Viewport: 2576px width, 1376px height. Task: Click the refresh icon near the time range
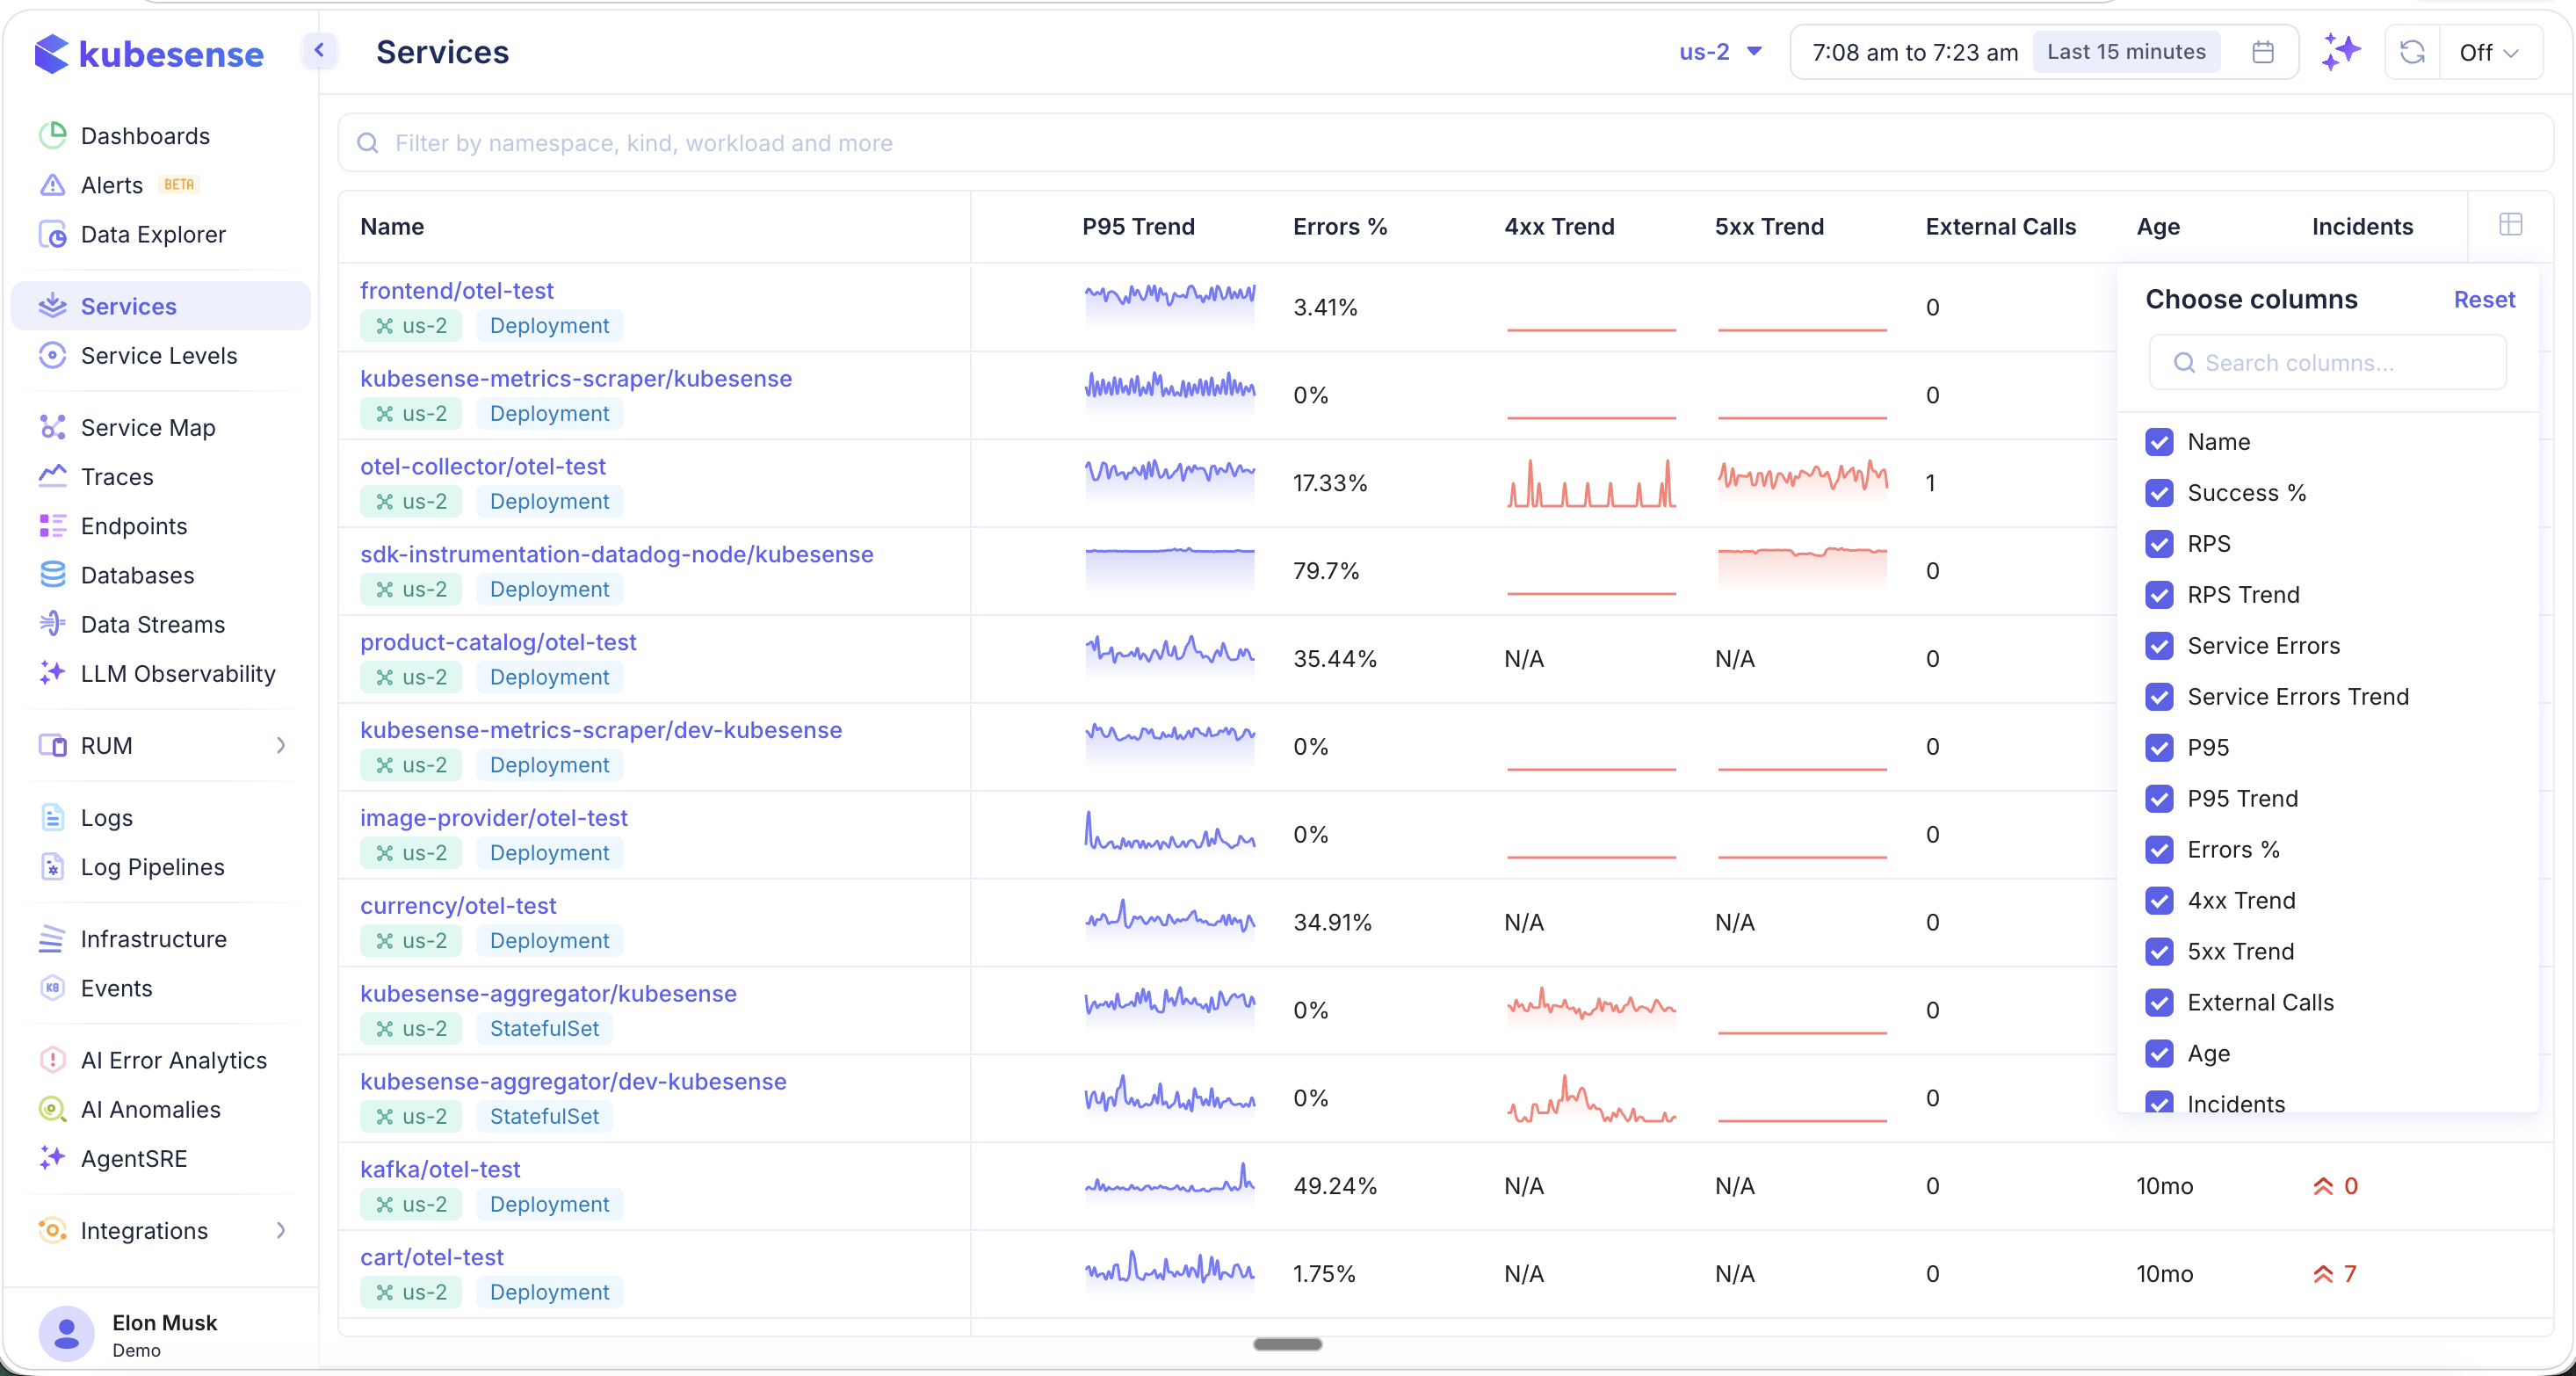(x=2413, y=52)
